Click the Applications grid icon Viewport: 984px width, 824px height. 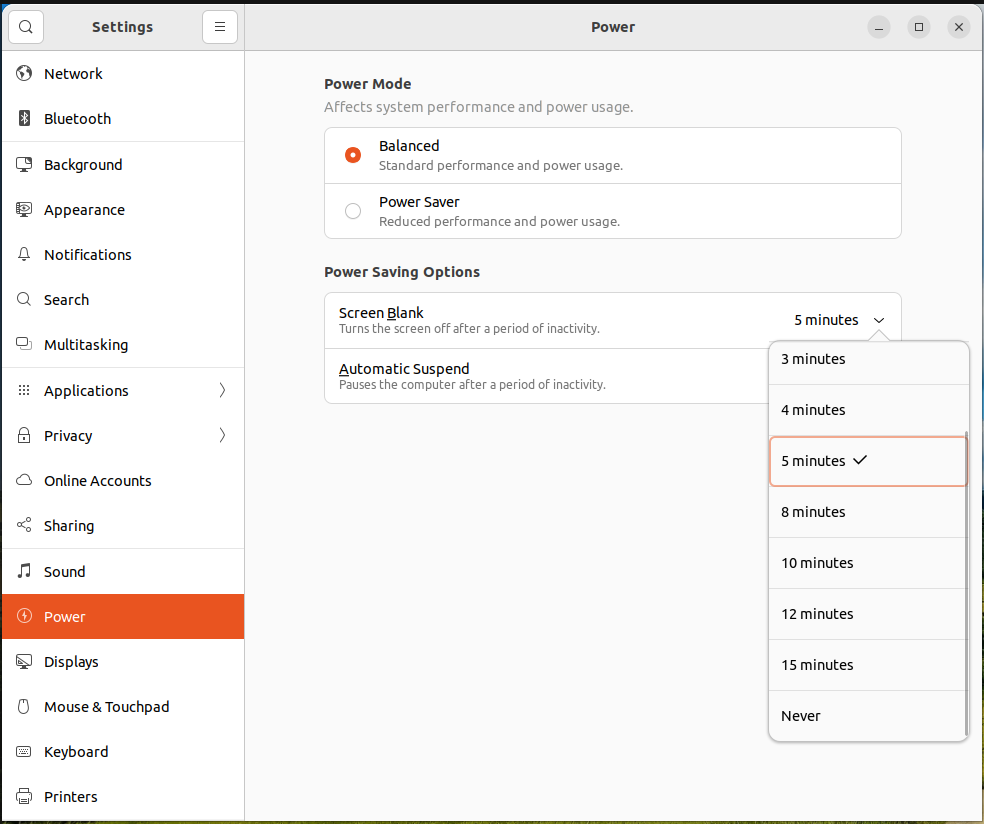pos(24,390)
